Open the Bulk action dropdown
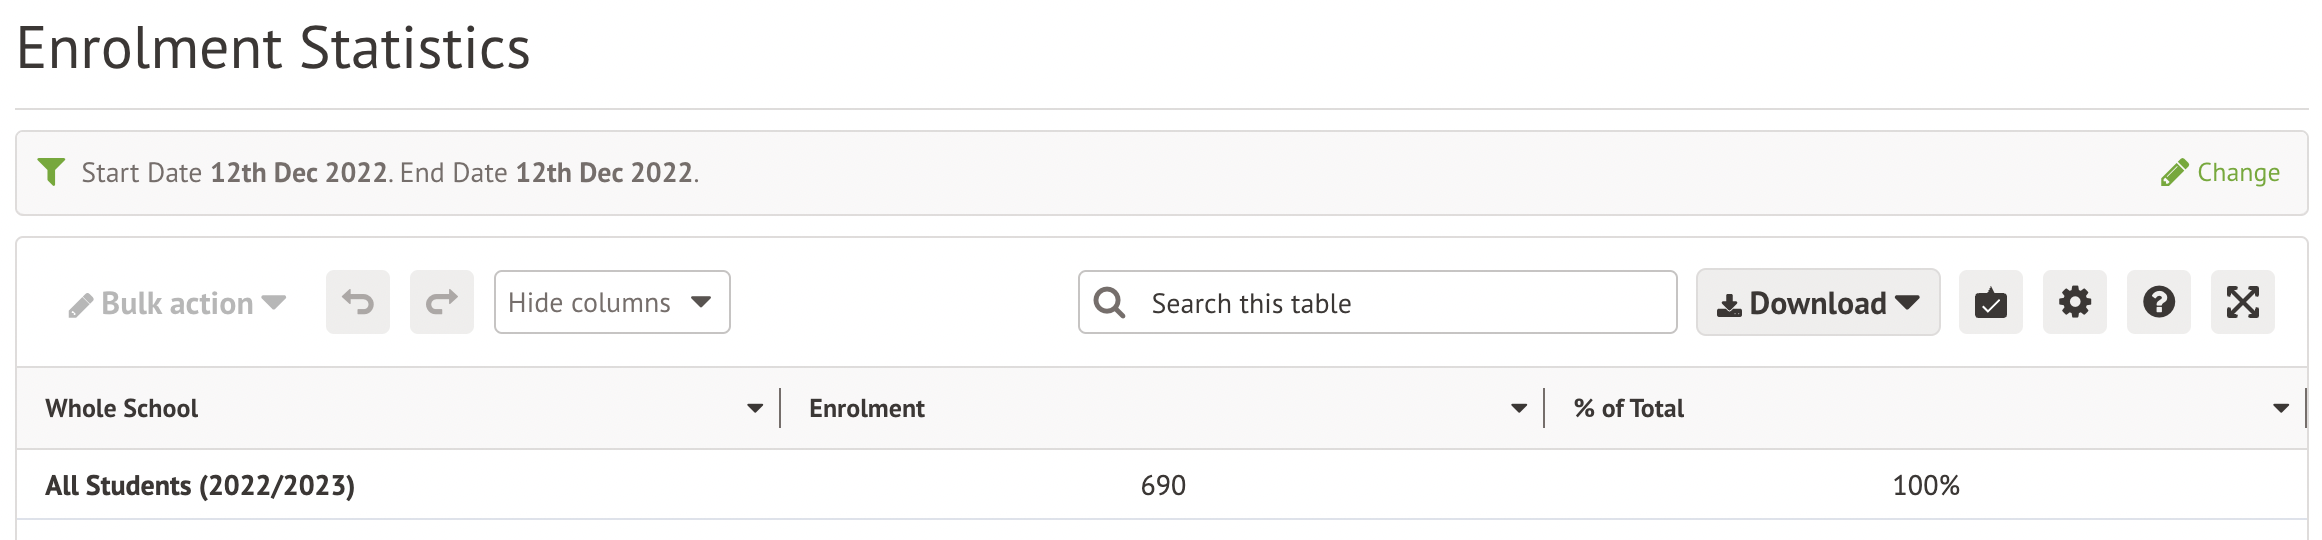The image size is (2322, 540). point(177,303)
